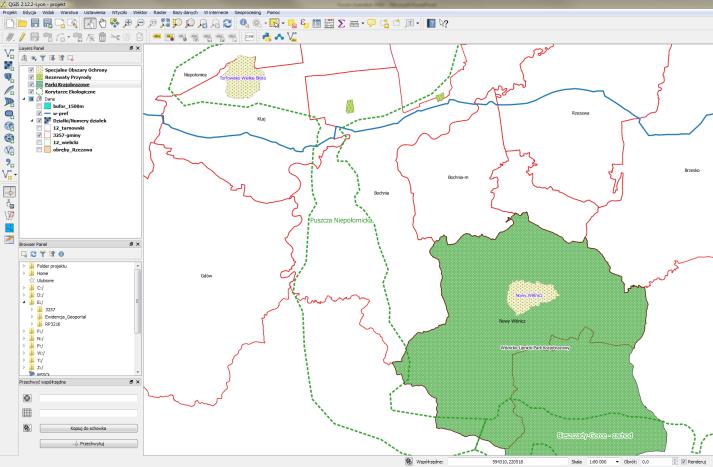The image size is (713, 467).
Task: Select the Zoom in magnifier tool
Action: pyautogui.click(x=128, y=23)
